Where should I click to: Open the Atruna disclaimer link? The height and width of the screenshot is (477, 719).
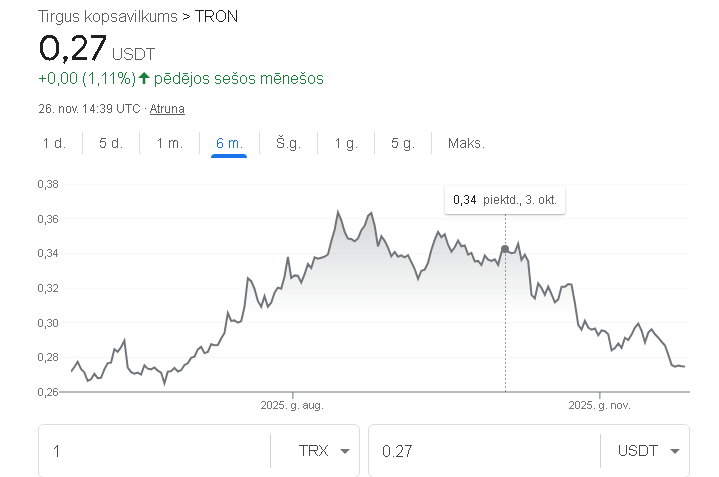167,108
